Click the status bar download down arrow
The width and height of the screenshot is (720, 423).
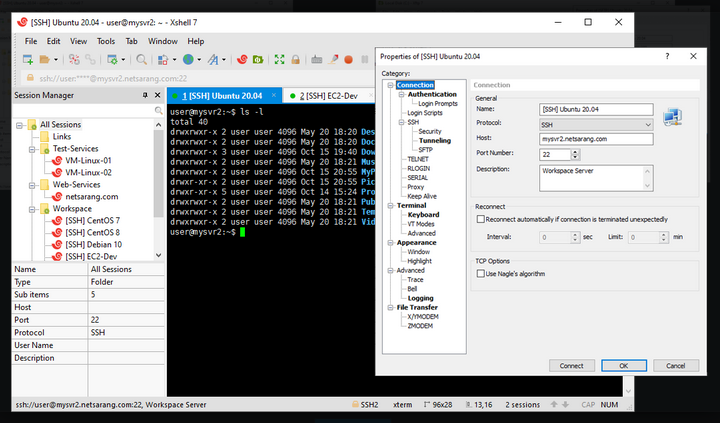point(565,405)
